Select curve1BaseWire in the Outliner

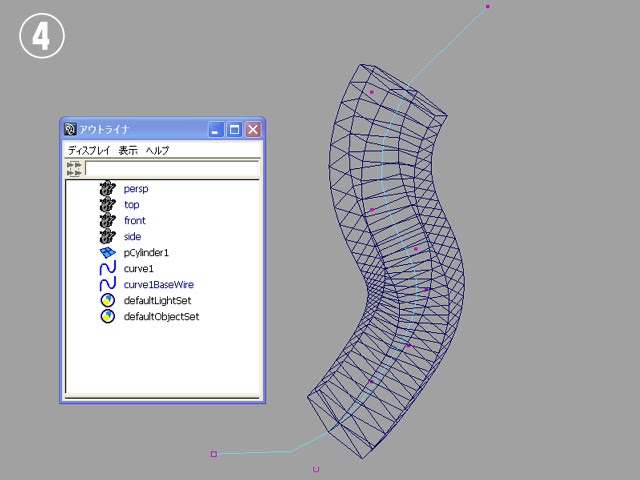(158, 284)
